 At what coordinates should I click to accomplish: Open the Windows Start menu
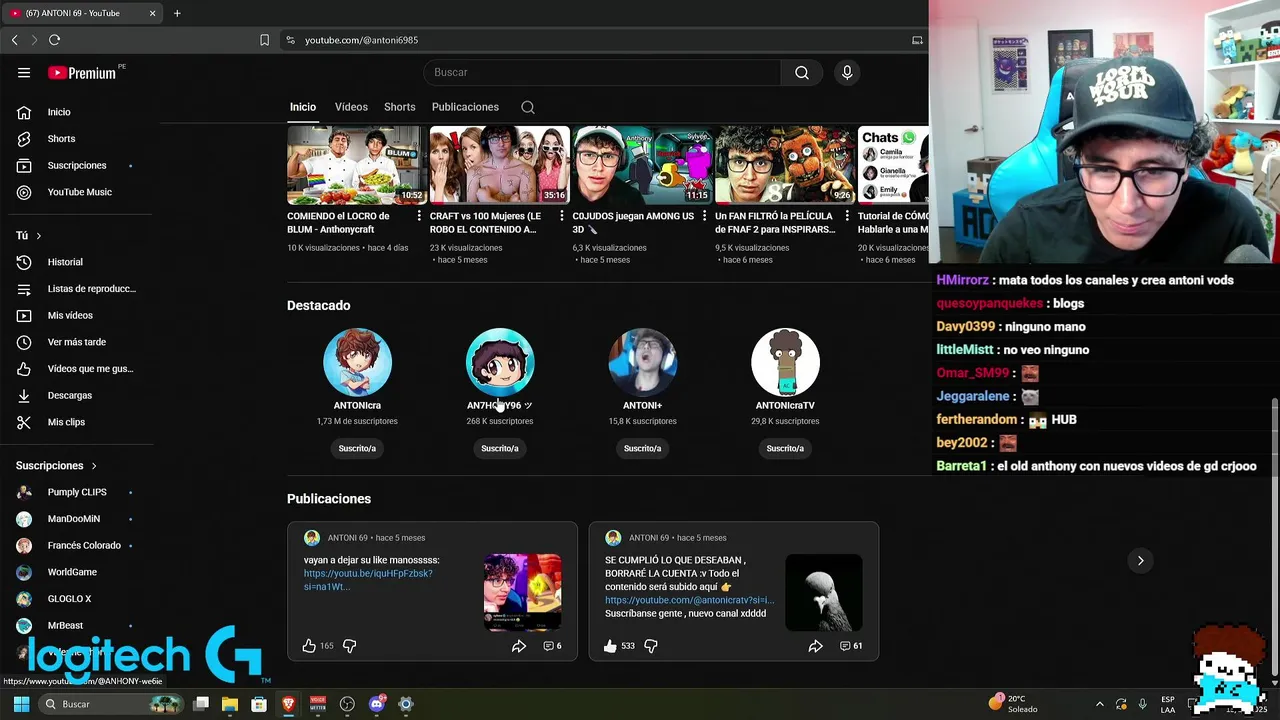pyautogui.click(x=21, y=704)
